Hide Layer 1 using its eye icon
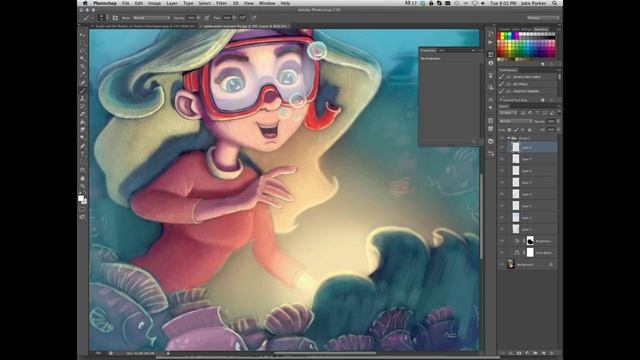 pos(502,229)
